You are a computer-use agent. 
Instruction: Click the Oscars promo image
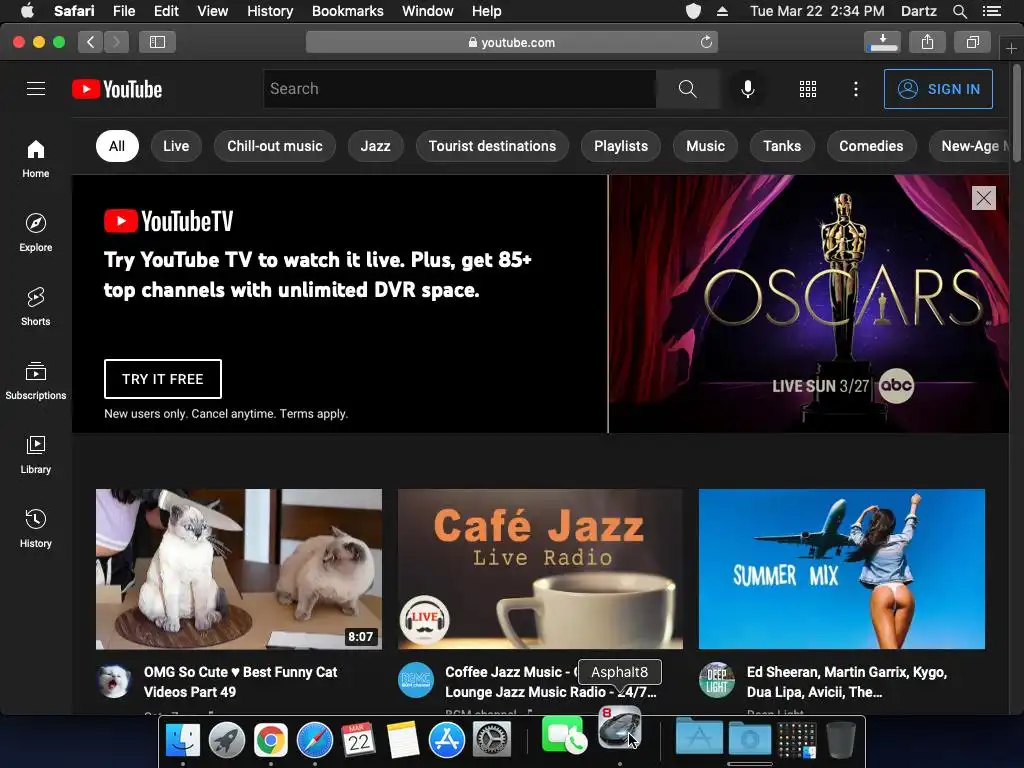809,304
